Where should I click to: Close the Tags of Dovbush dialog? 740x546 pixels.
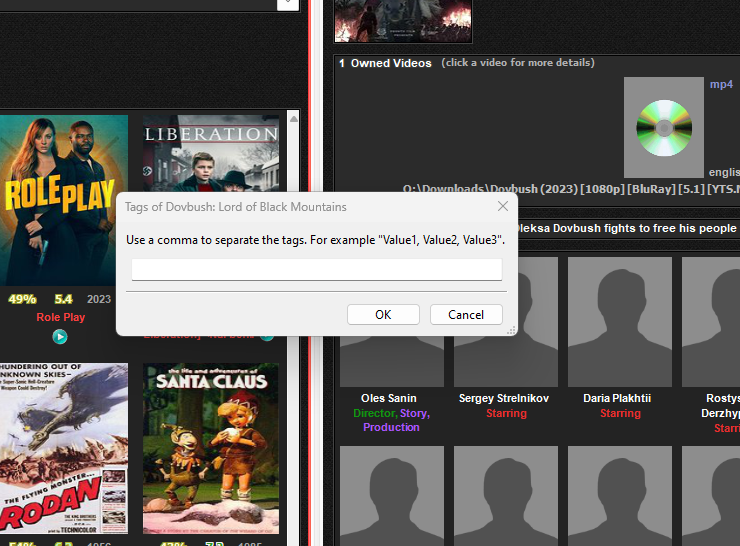tap(503, 206)
